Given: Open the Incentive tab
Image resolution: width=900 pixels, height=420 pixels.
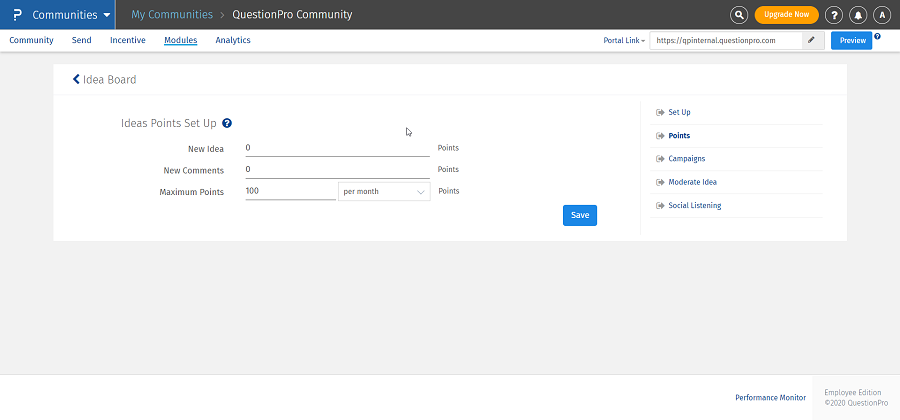Looking at the screenshot, I should coord(127,40).
